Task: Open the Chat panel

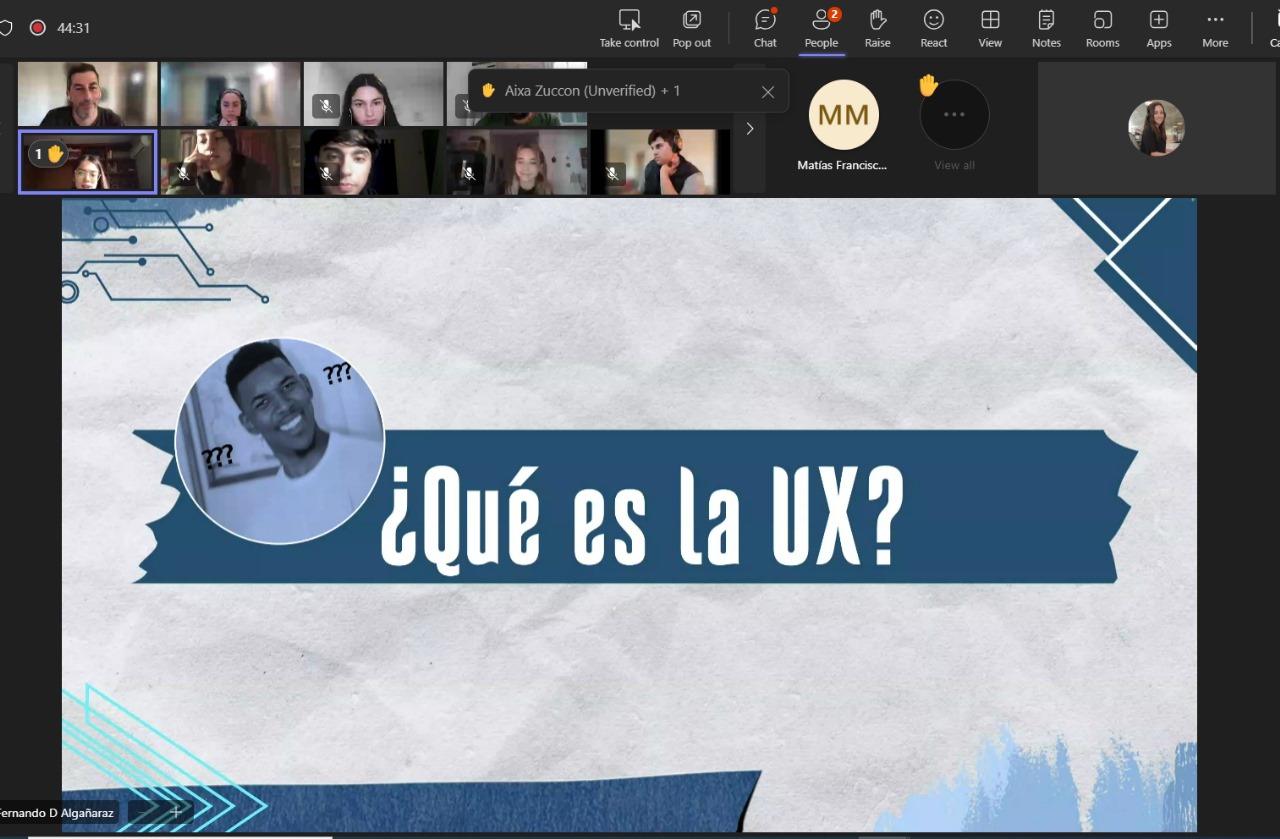Action: [765, 28]
